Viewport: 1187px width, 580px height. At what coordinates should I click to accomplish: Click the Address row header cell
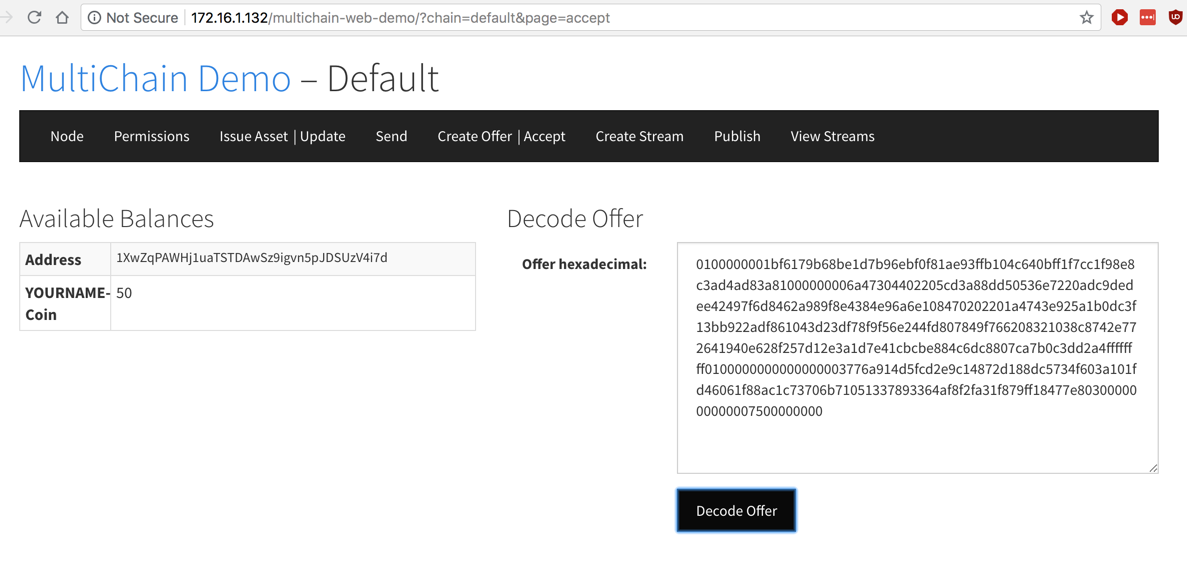pos(65,259)
